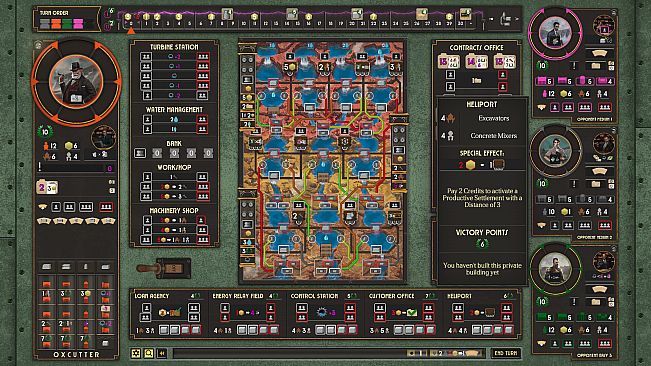Pick Water Management two-drop action slot
The height and width of the screenshot is (366, 651).
click(147, 120)
